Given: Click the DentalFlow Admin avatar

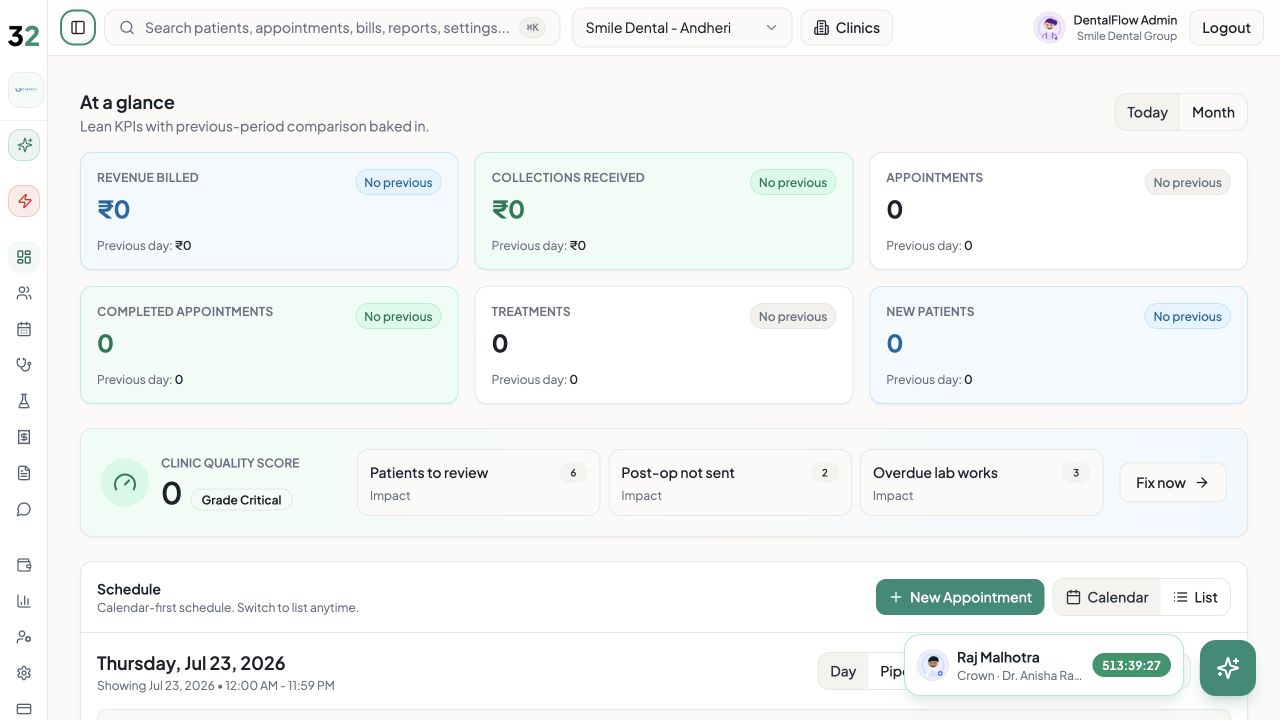Looking at the screenshot, I should coord(1049,28).
